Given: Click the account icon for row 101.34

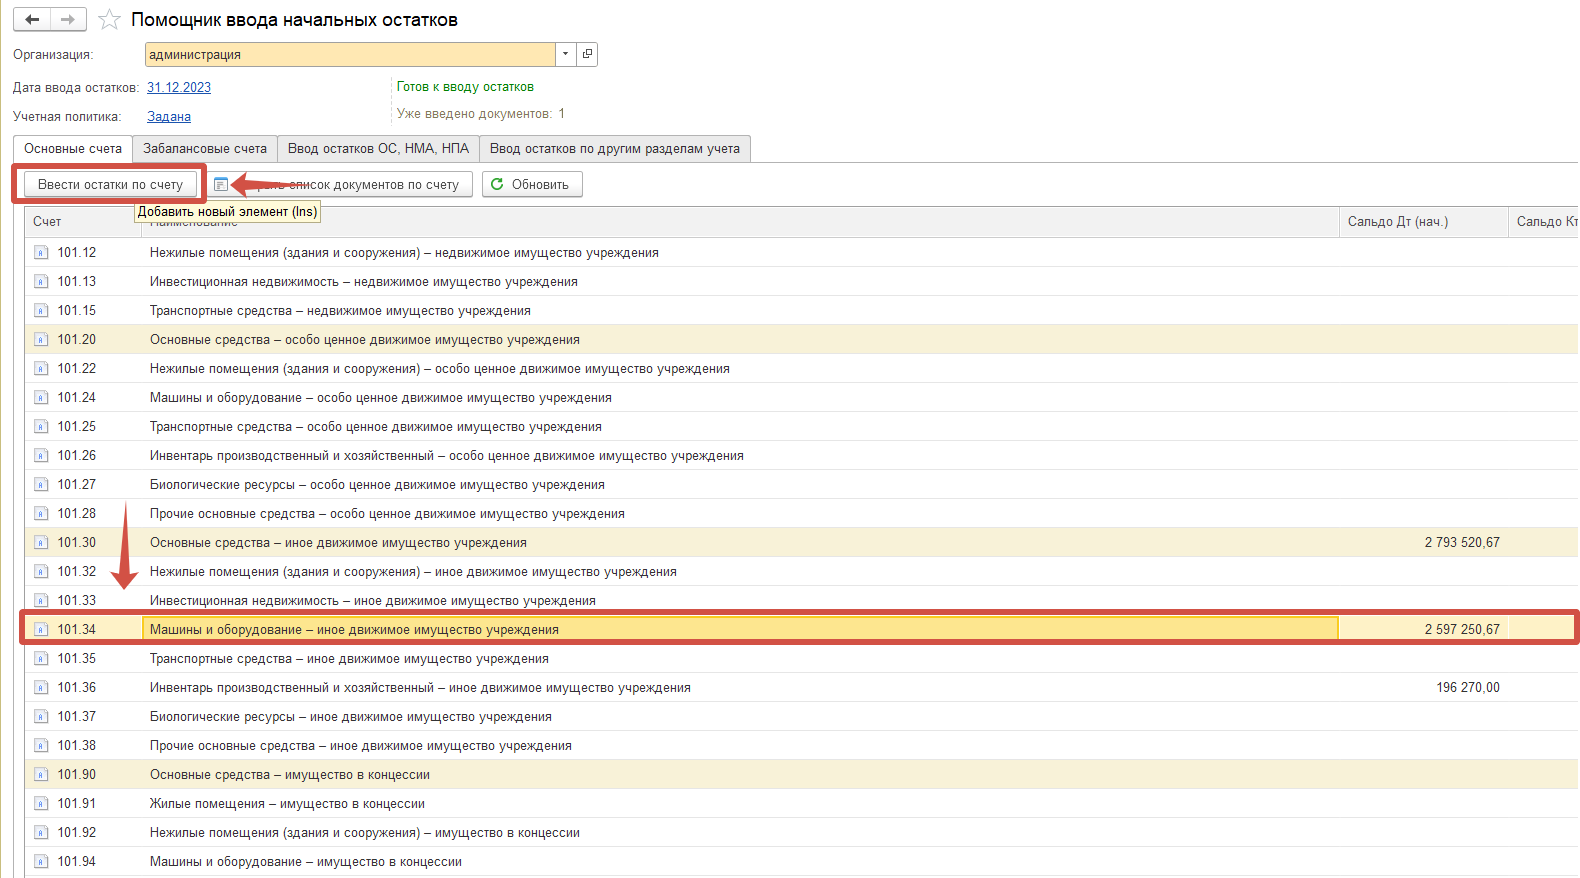Looking at the screenshot, I should tap(41, 630).
